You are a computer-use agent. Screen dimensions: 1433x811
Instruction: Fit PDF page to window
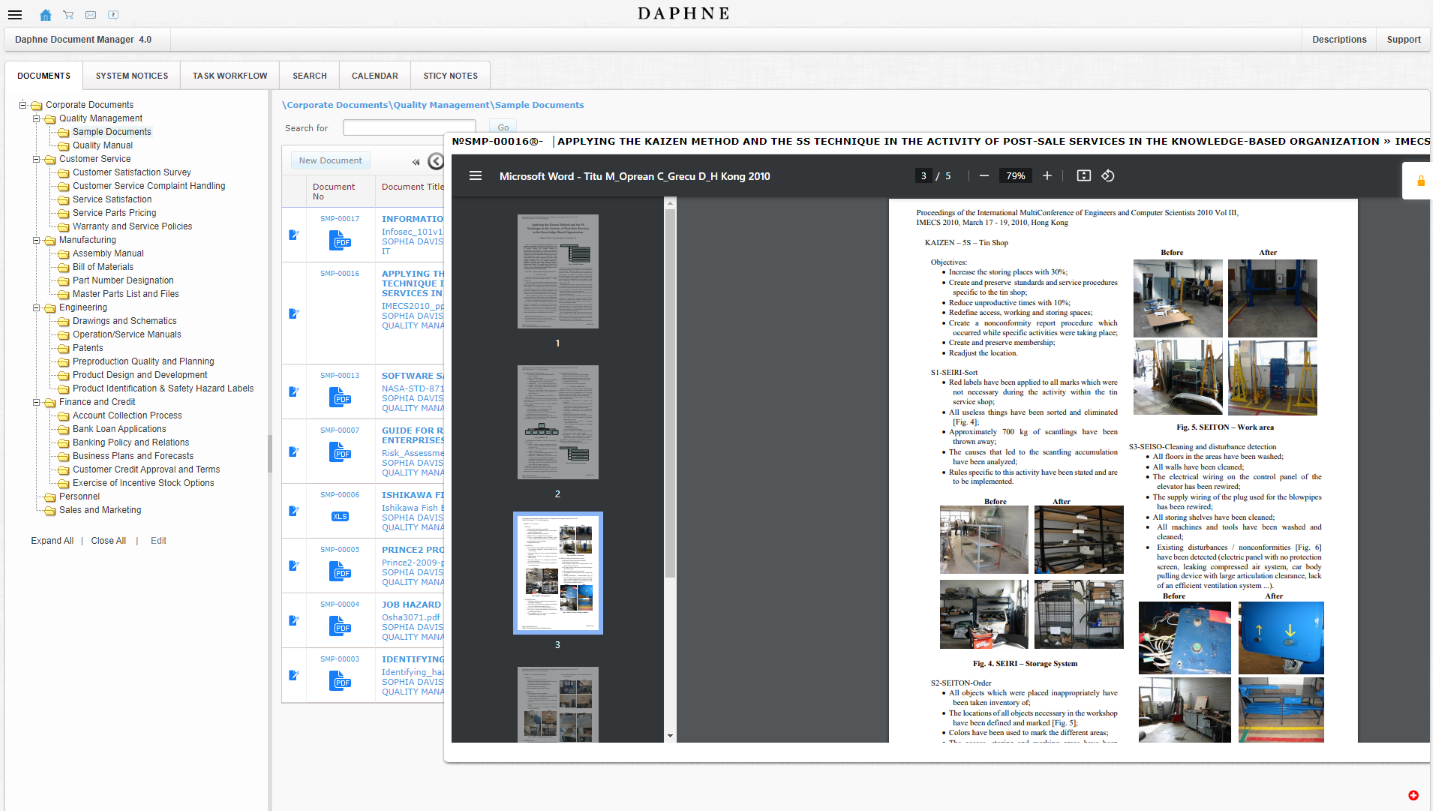(1083, 176)
